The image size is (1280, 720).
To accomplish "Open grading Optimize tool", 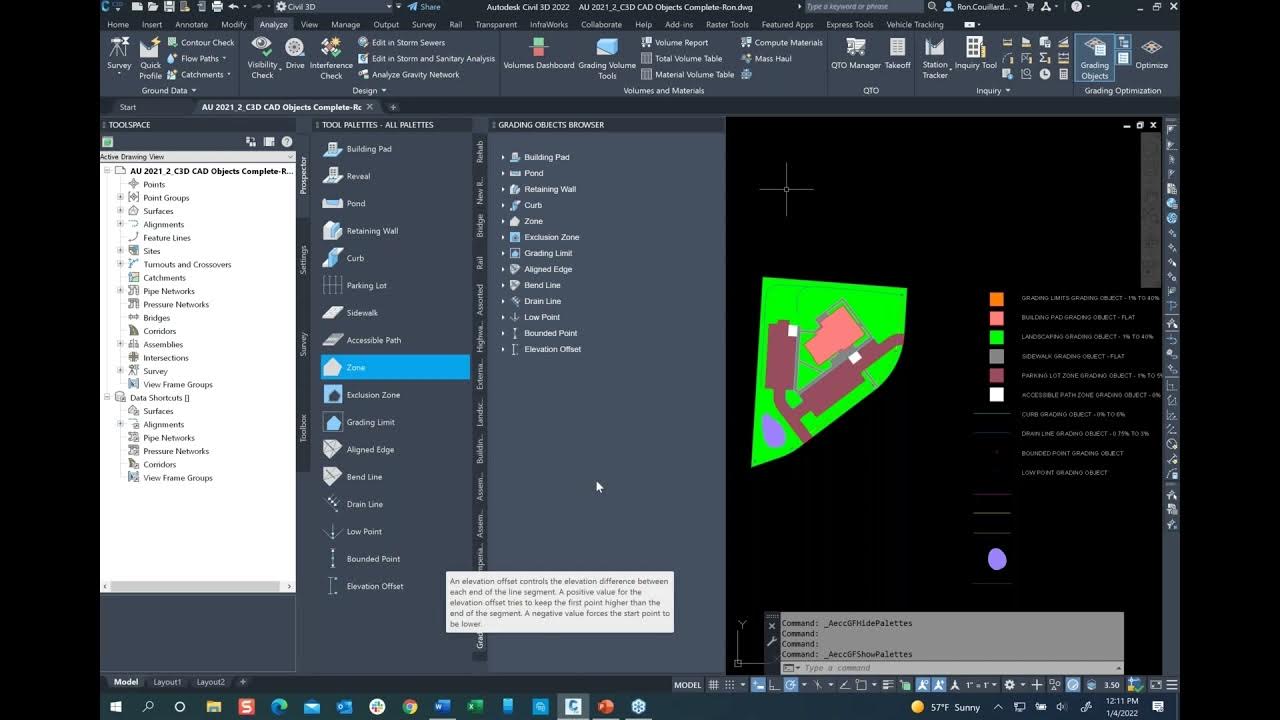I will point(1151,55).
